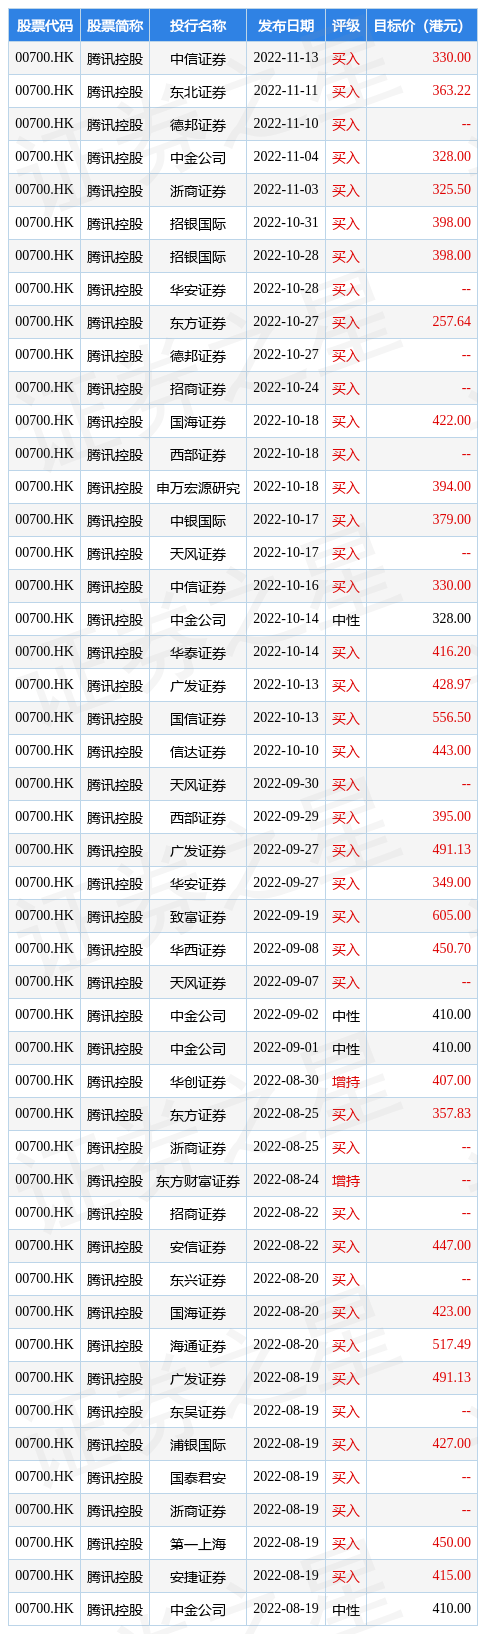This screenshot has height=1634, width=478.
Task: Click 致富证券 broker entry
Action: (198, 916)
